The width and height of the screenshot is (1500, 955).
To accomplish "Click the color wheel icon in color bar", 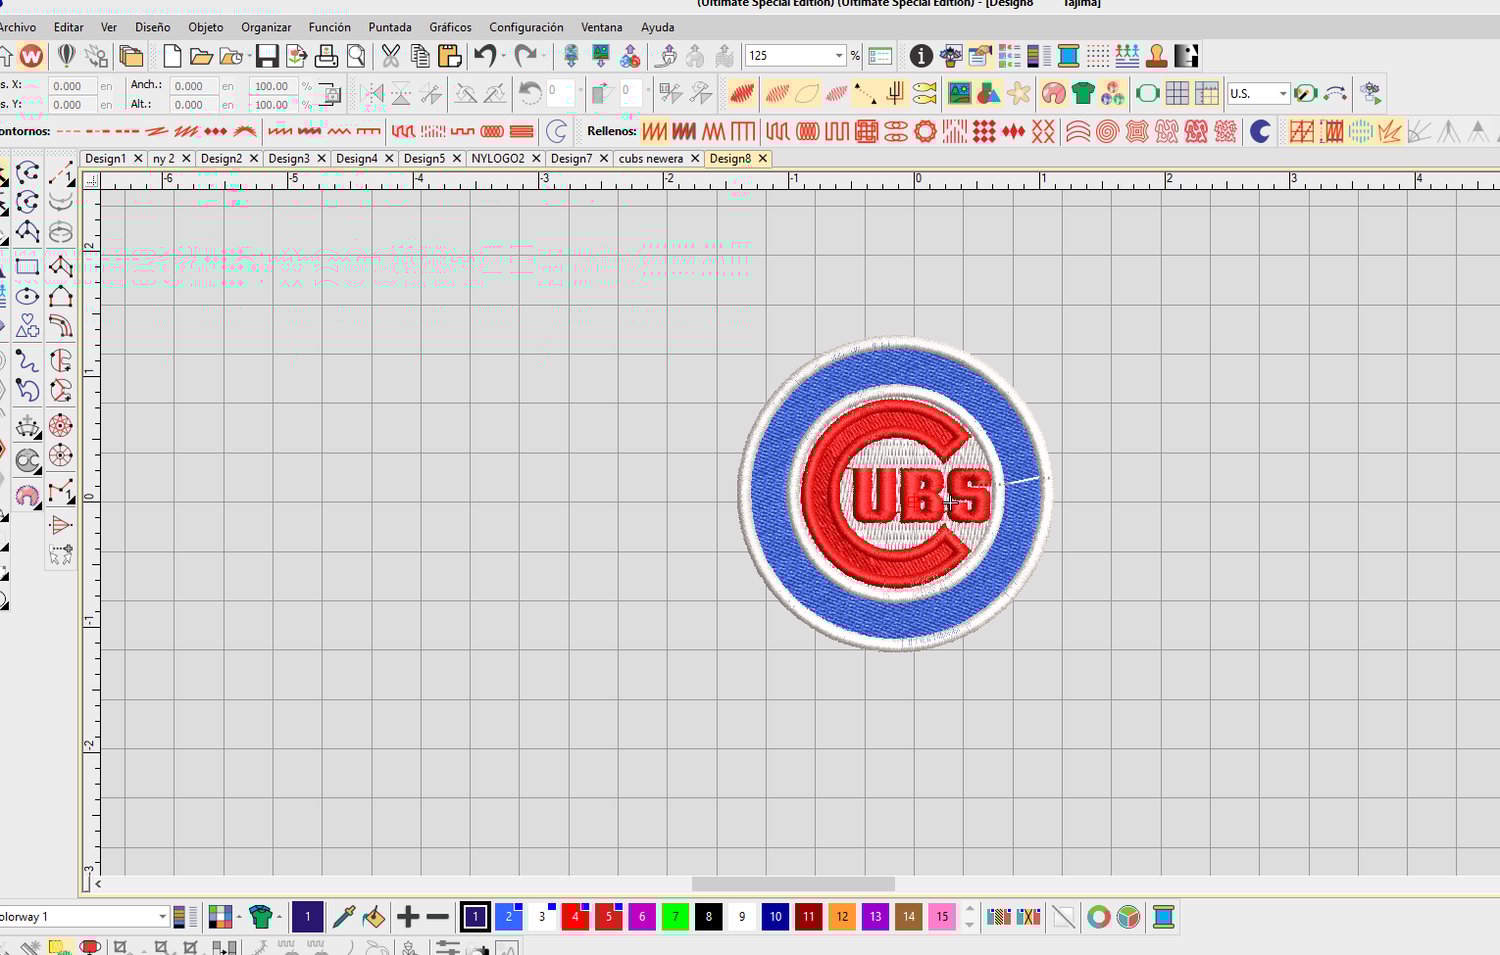I will click(1098, 917).
